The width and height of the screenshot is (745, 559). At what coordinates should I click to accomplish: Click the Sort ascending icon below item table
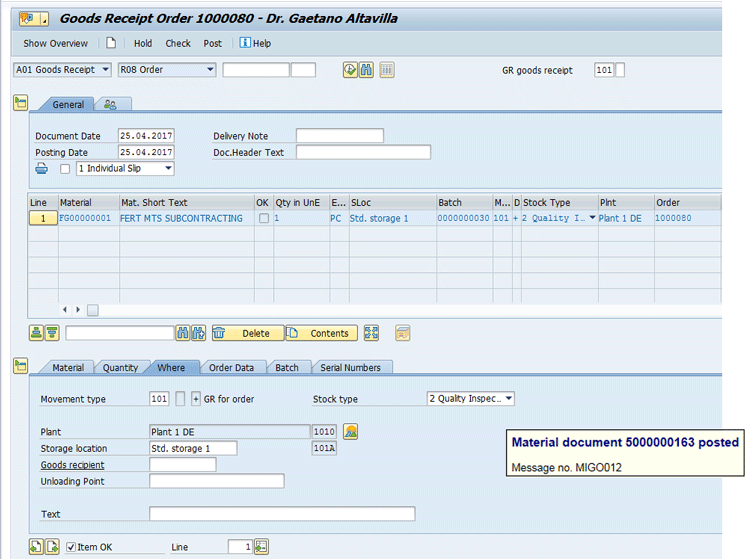tap(36, 333)
